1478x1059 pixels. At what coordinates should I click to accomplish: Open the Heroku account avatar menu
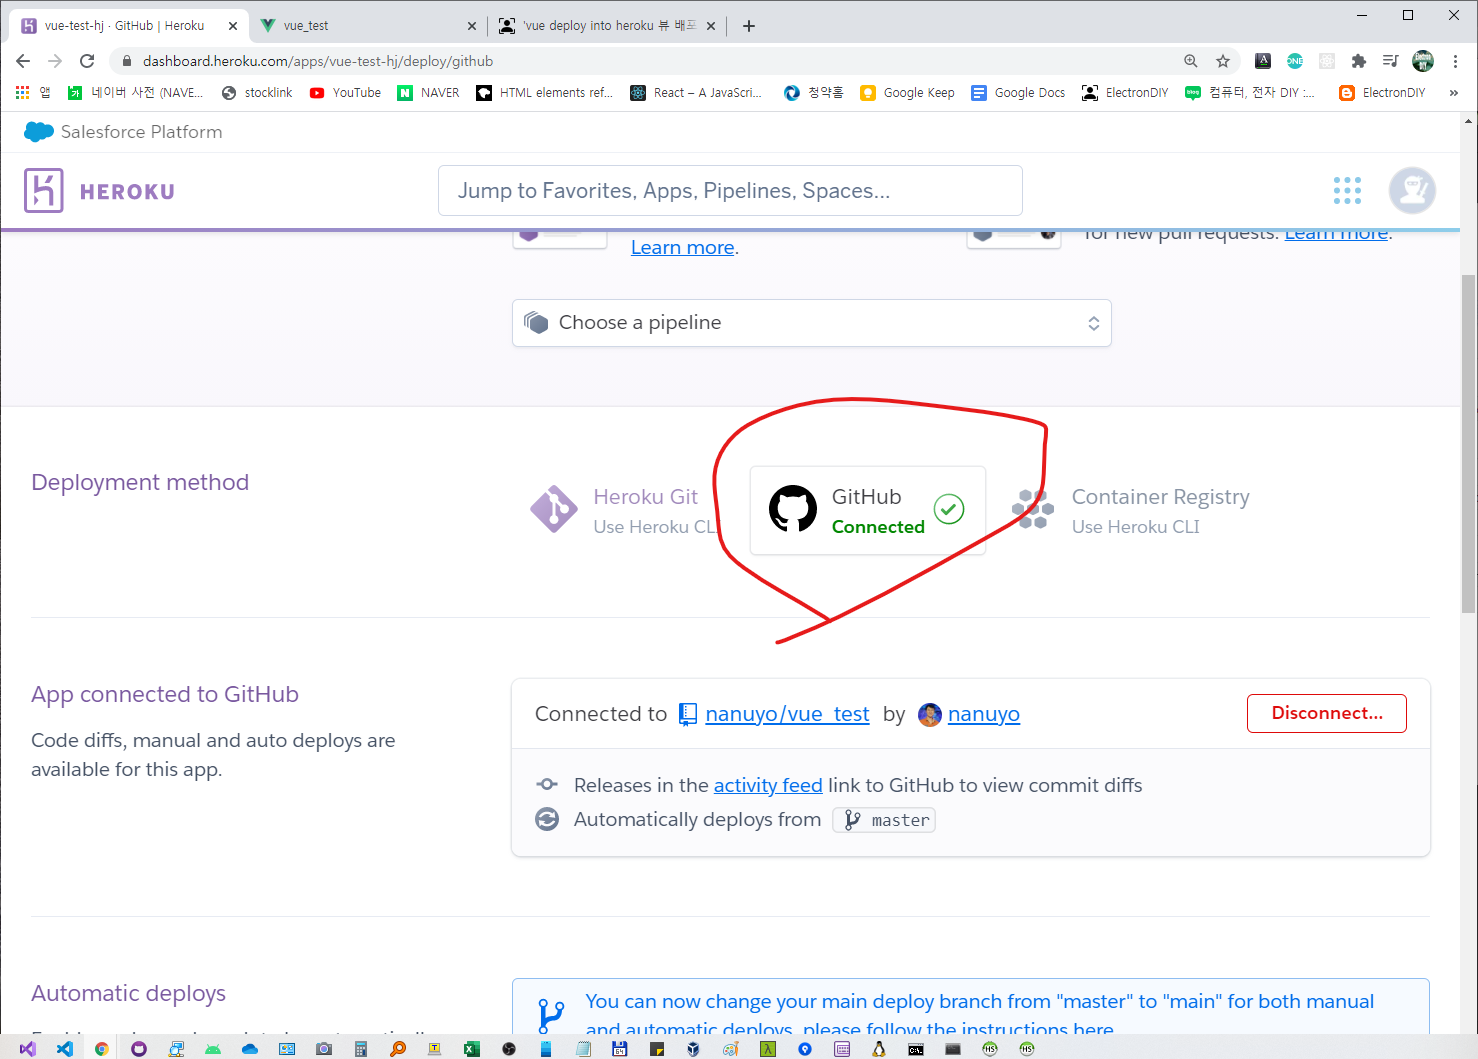1412,190
